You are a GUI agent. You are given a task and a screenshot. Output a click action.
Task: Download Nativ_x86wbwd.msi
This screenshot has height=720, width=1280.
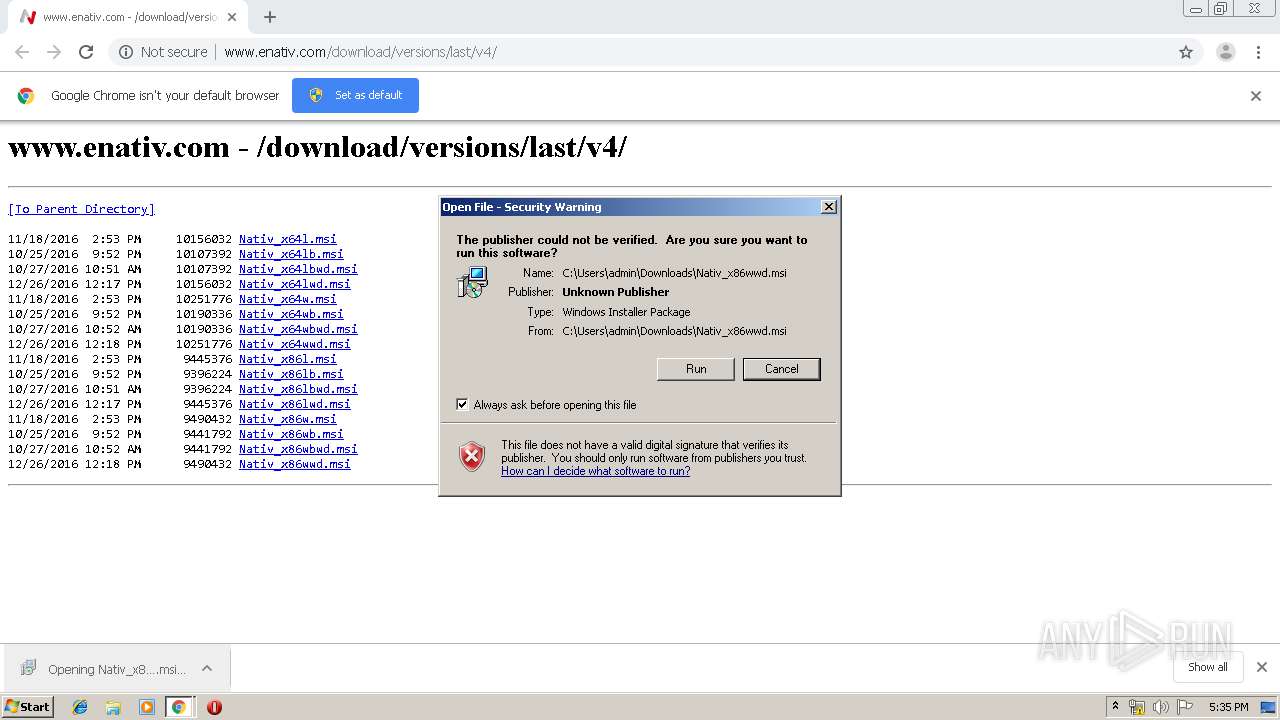coord(298,449)
